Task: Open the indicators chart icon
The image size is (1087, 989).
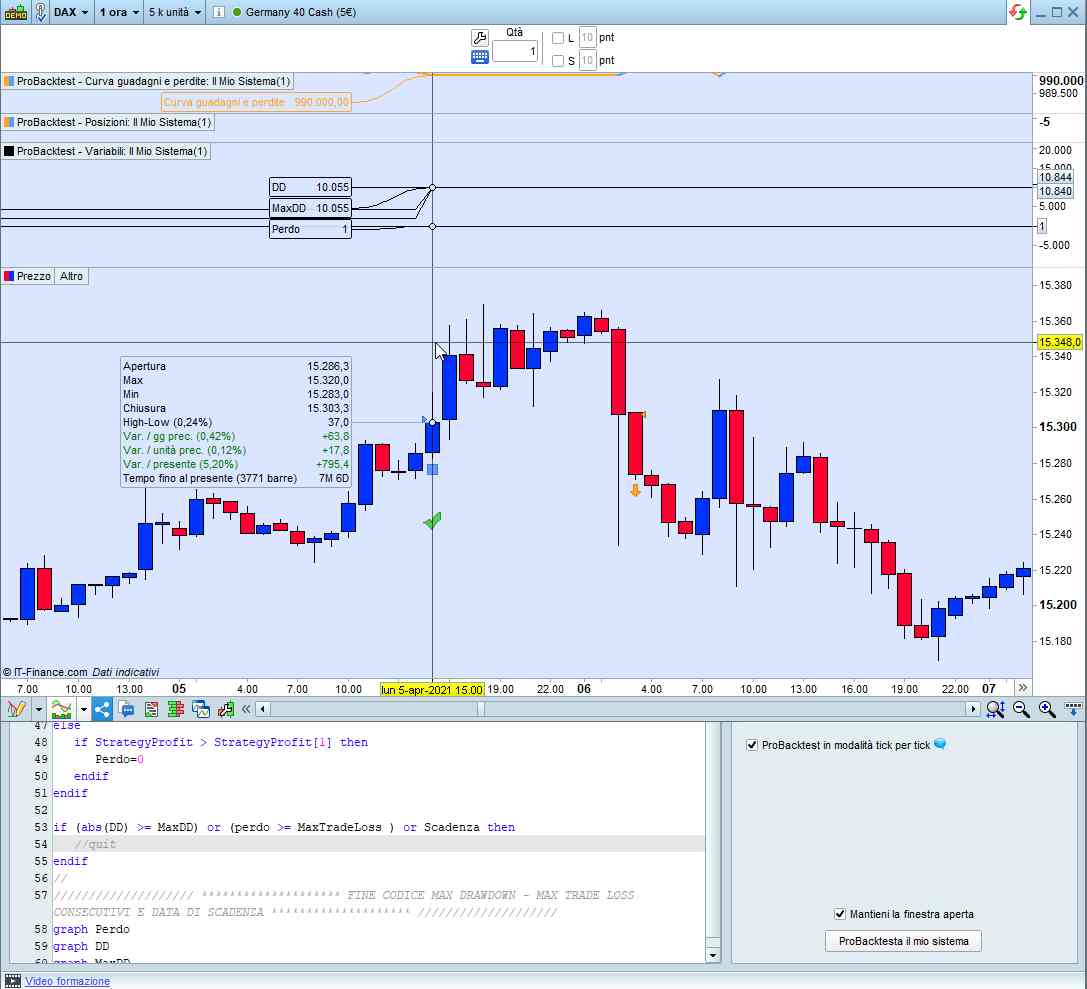Action: coord(61,709)
